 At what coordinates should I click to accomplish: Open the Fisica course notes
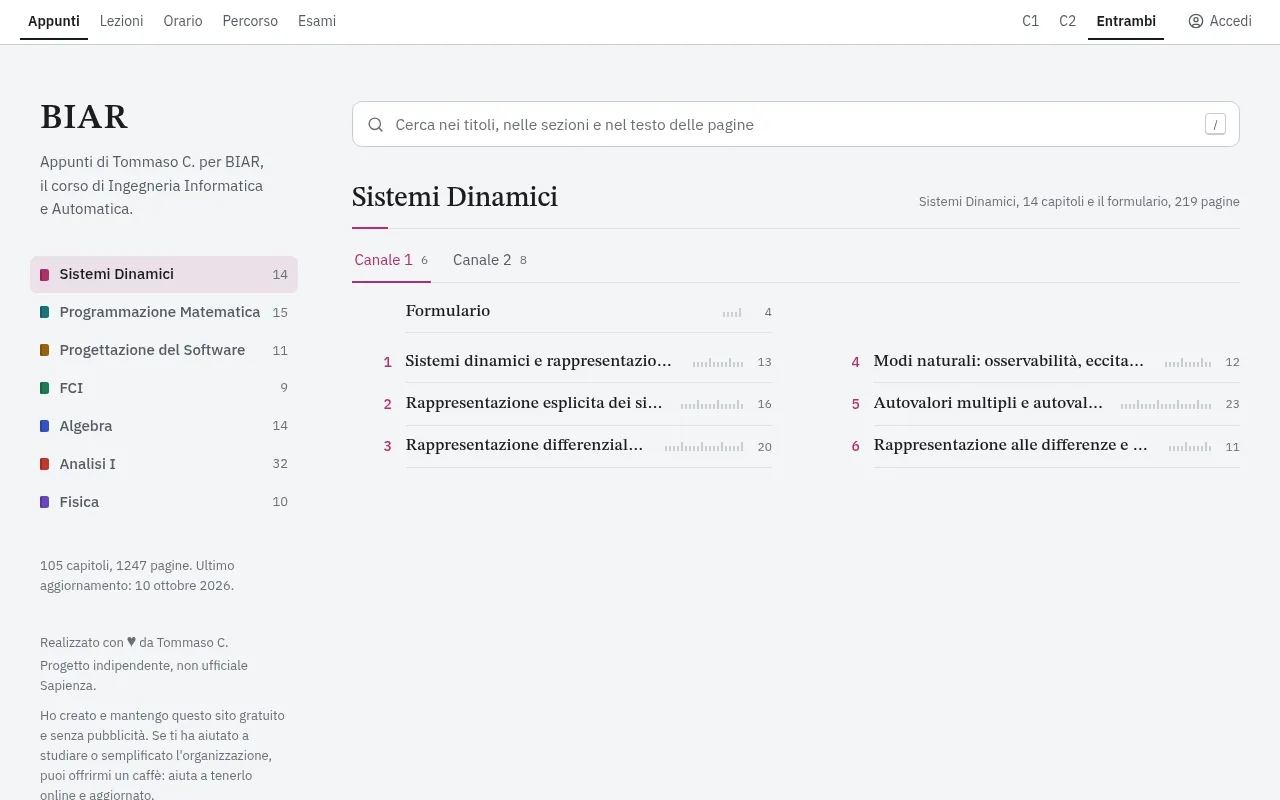click(x=164, y=502)
